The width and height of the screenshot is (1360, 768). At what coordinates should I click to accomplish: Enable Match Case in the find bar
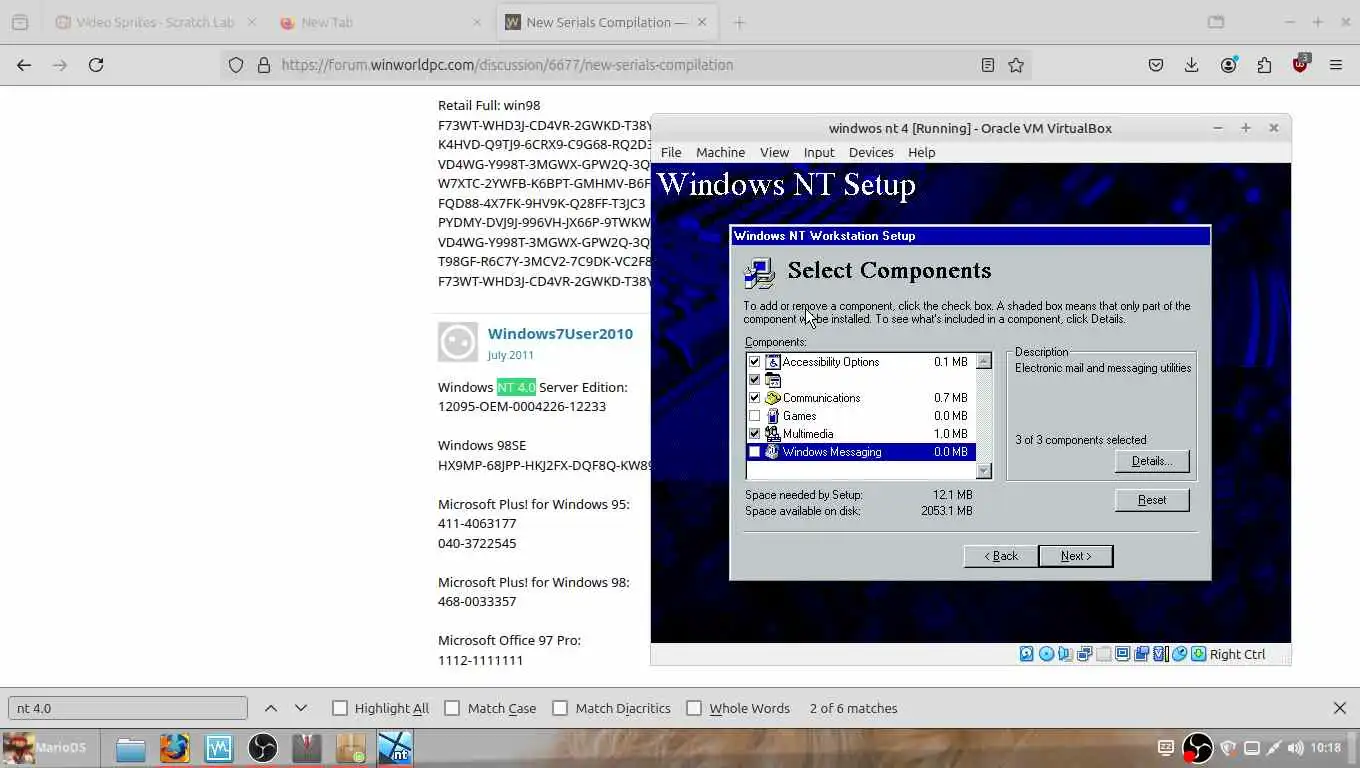(x=452, y=708)
